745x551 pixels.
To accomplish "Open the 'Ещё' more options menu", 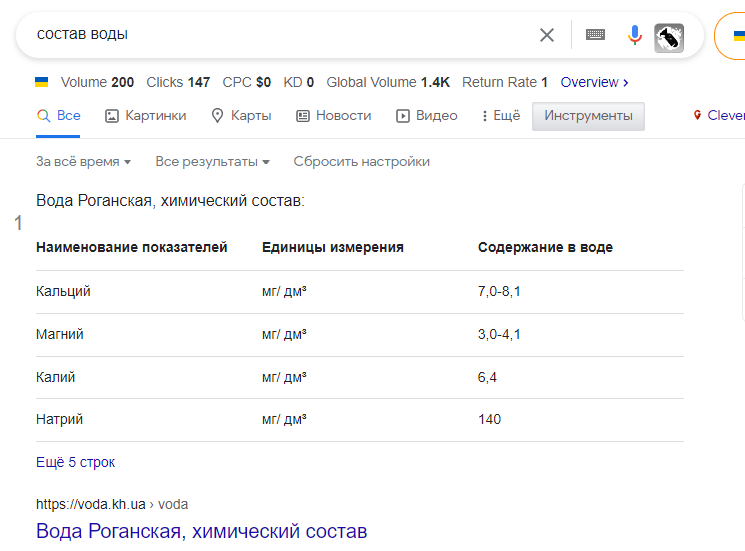I will 501,116.
